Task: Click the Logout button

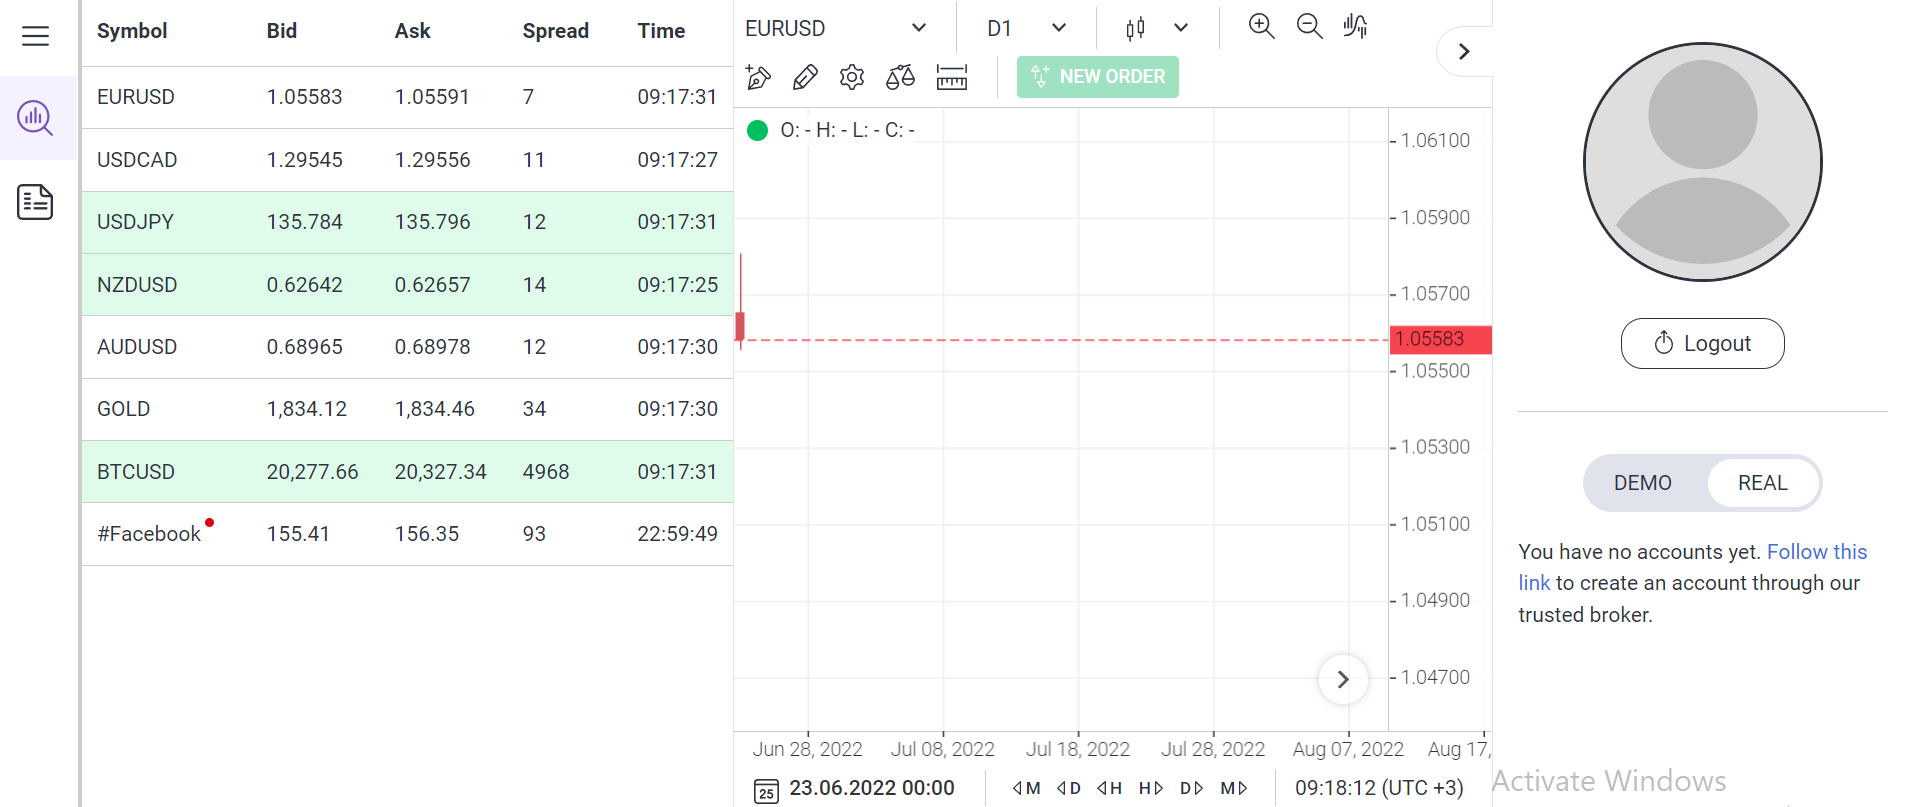Action: click(1702, 343)
